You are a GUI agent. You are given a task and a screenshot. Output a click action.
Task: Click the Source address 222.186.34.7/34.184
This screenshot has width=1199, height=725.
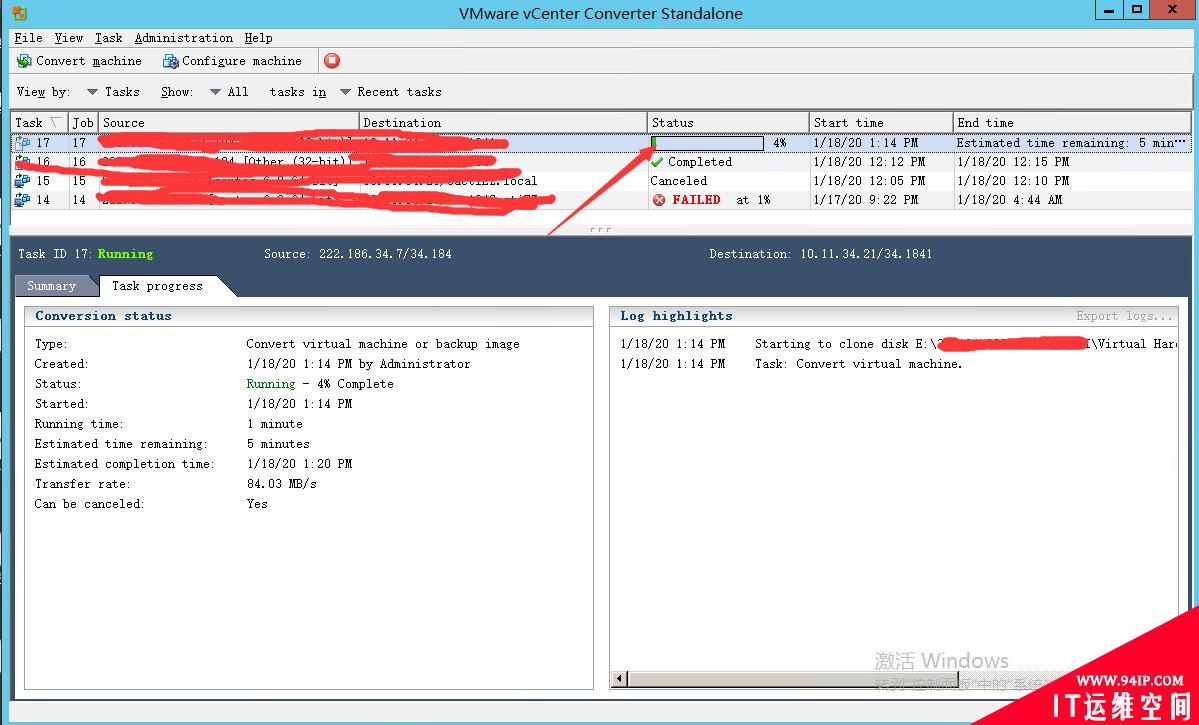pos(385,254)
